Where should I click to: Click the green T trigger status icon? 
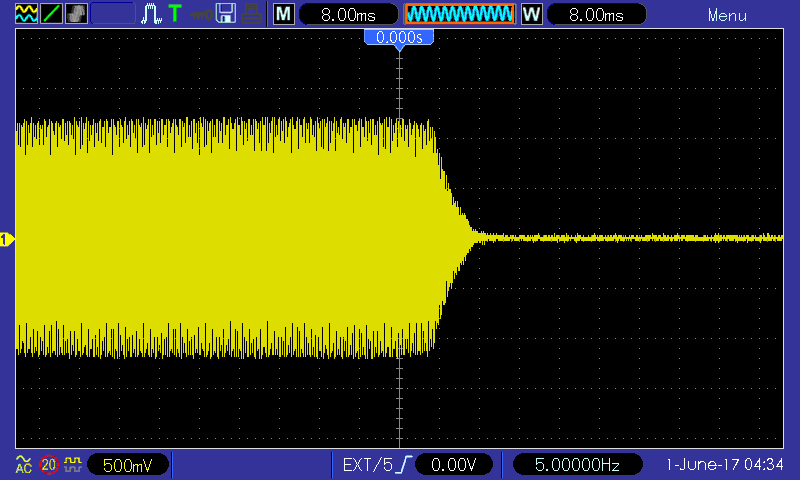click(x=175, y=14)
